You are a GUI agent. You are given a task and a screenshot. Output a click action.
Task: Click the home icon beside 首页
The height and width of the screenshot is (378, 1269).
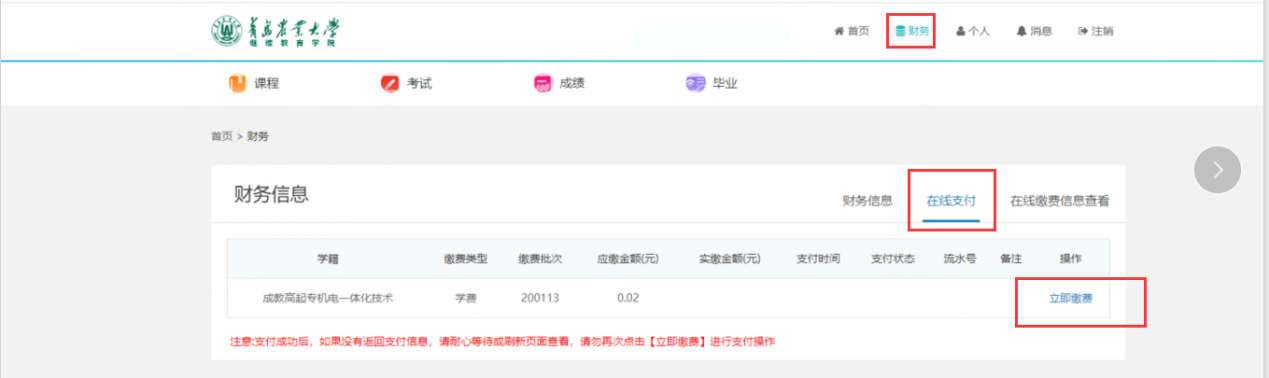[x=839, y=31]
